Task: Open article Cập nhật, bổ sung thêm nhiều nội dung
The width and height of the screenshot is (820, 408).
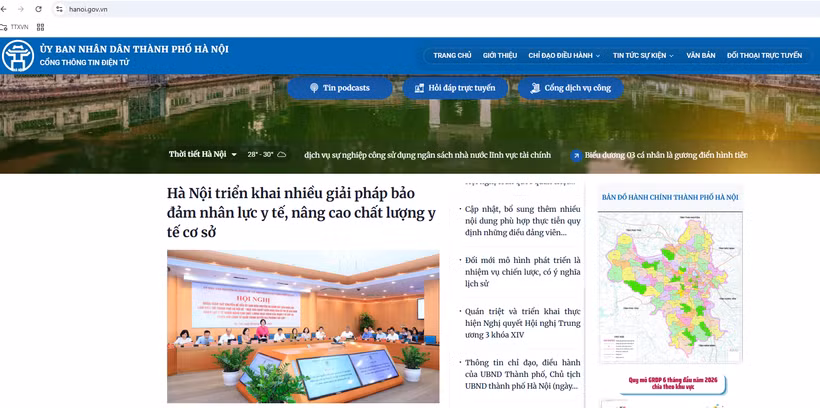Action: 522,221
